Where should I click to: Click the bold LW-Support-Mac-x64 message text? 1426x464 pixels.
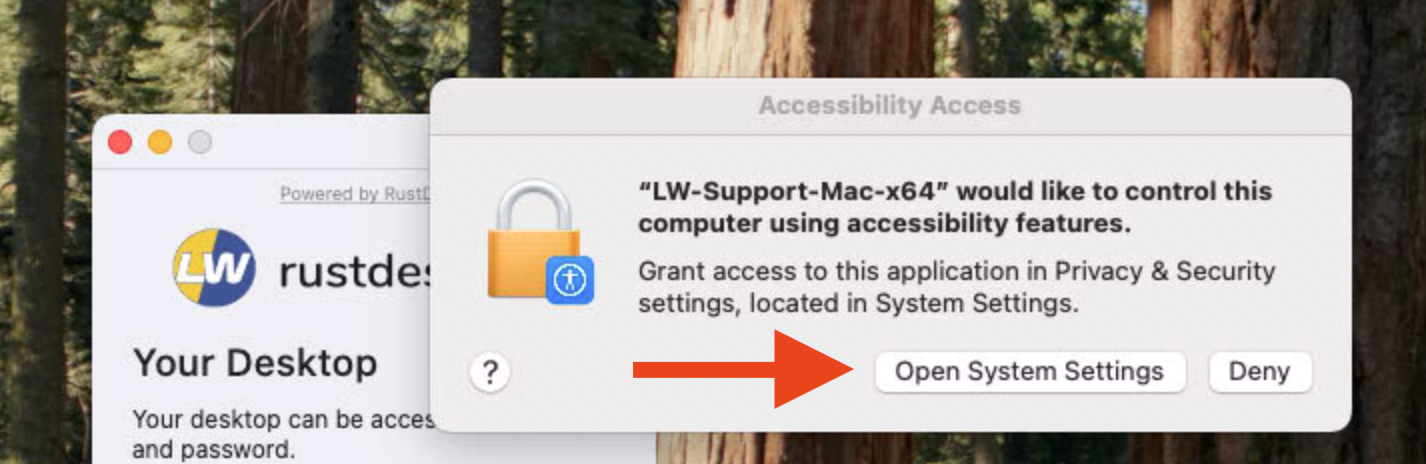[x=954, y=207]
